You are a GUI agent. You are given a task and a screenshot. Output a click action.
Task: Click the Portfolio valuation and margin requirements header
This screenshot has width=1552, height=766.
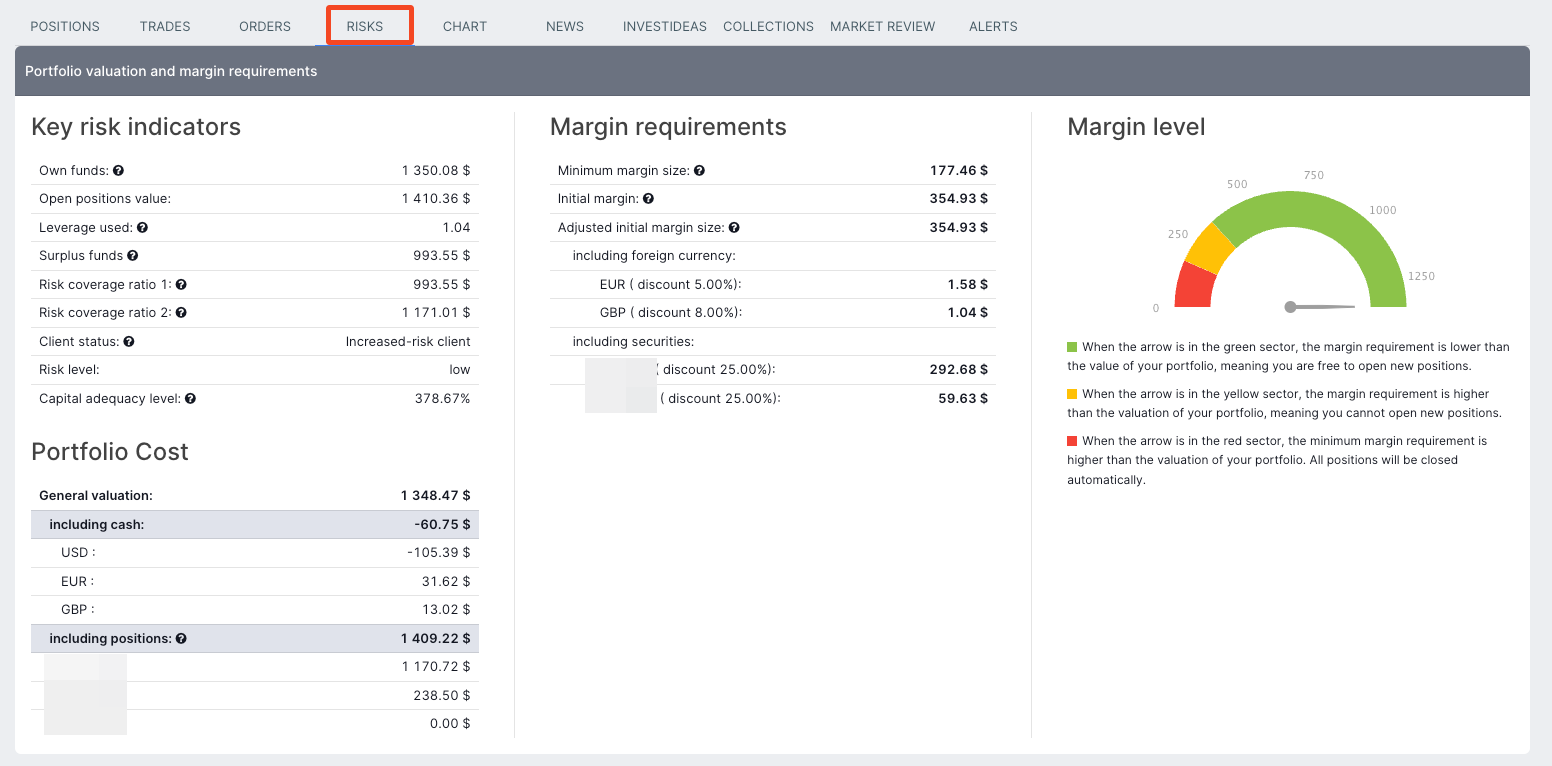tap(171, 71)
